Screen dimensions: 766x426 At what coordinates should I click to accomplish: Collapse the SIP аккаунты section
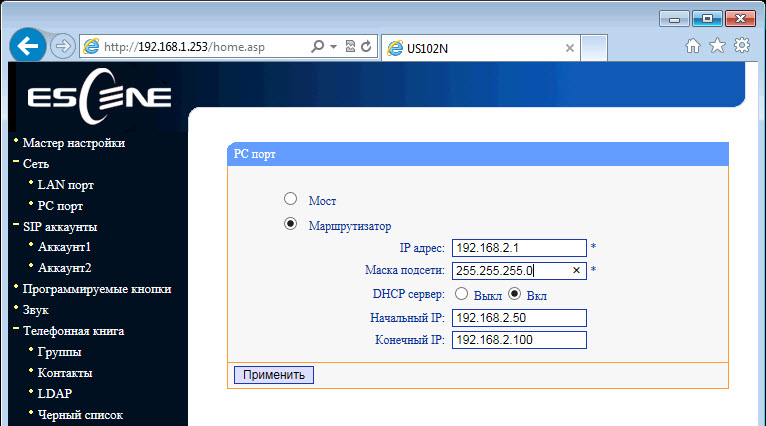coord(60,227)
